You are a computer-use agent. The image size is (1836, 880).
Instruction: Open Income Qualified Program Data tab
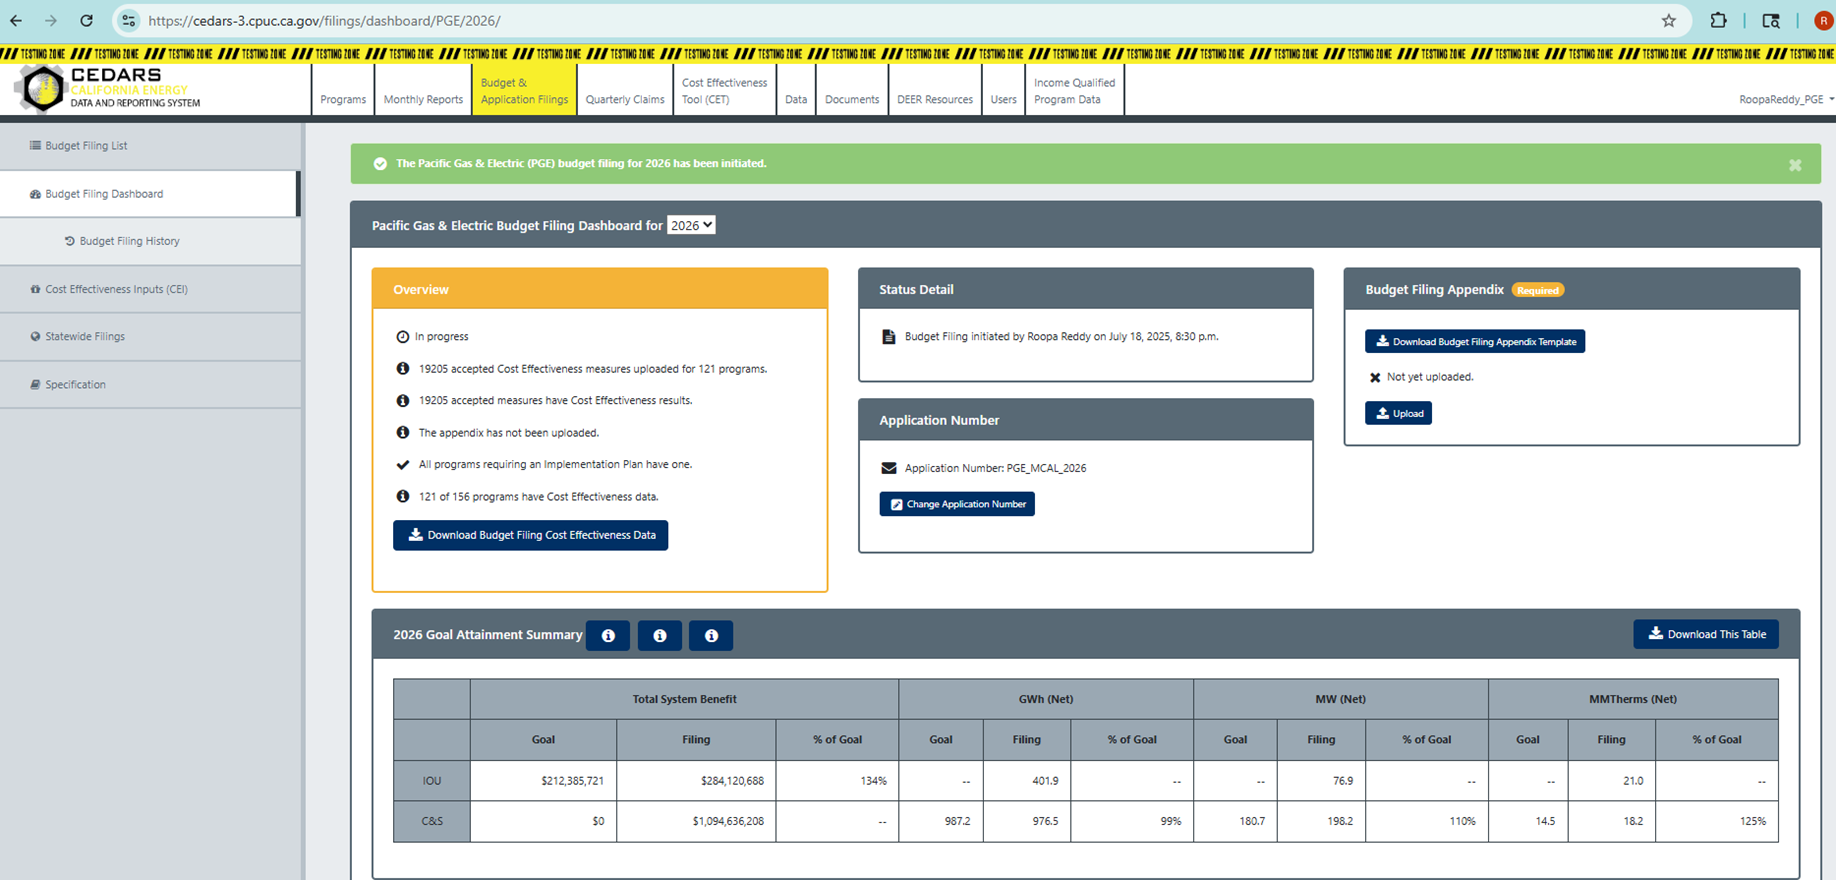coord(1074,90)
